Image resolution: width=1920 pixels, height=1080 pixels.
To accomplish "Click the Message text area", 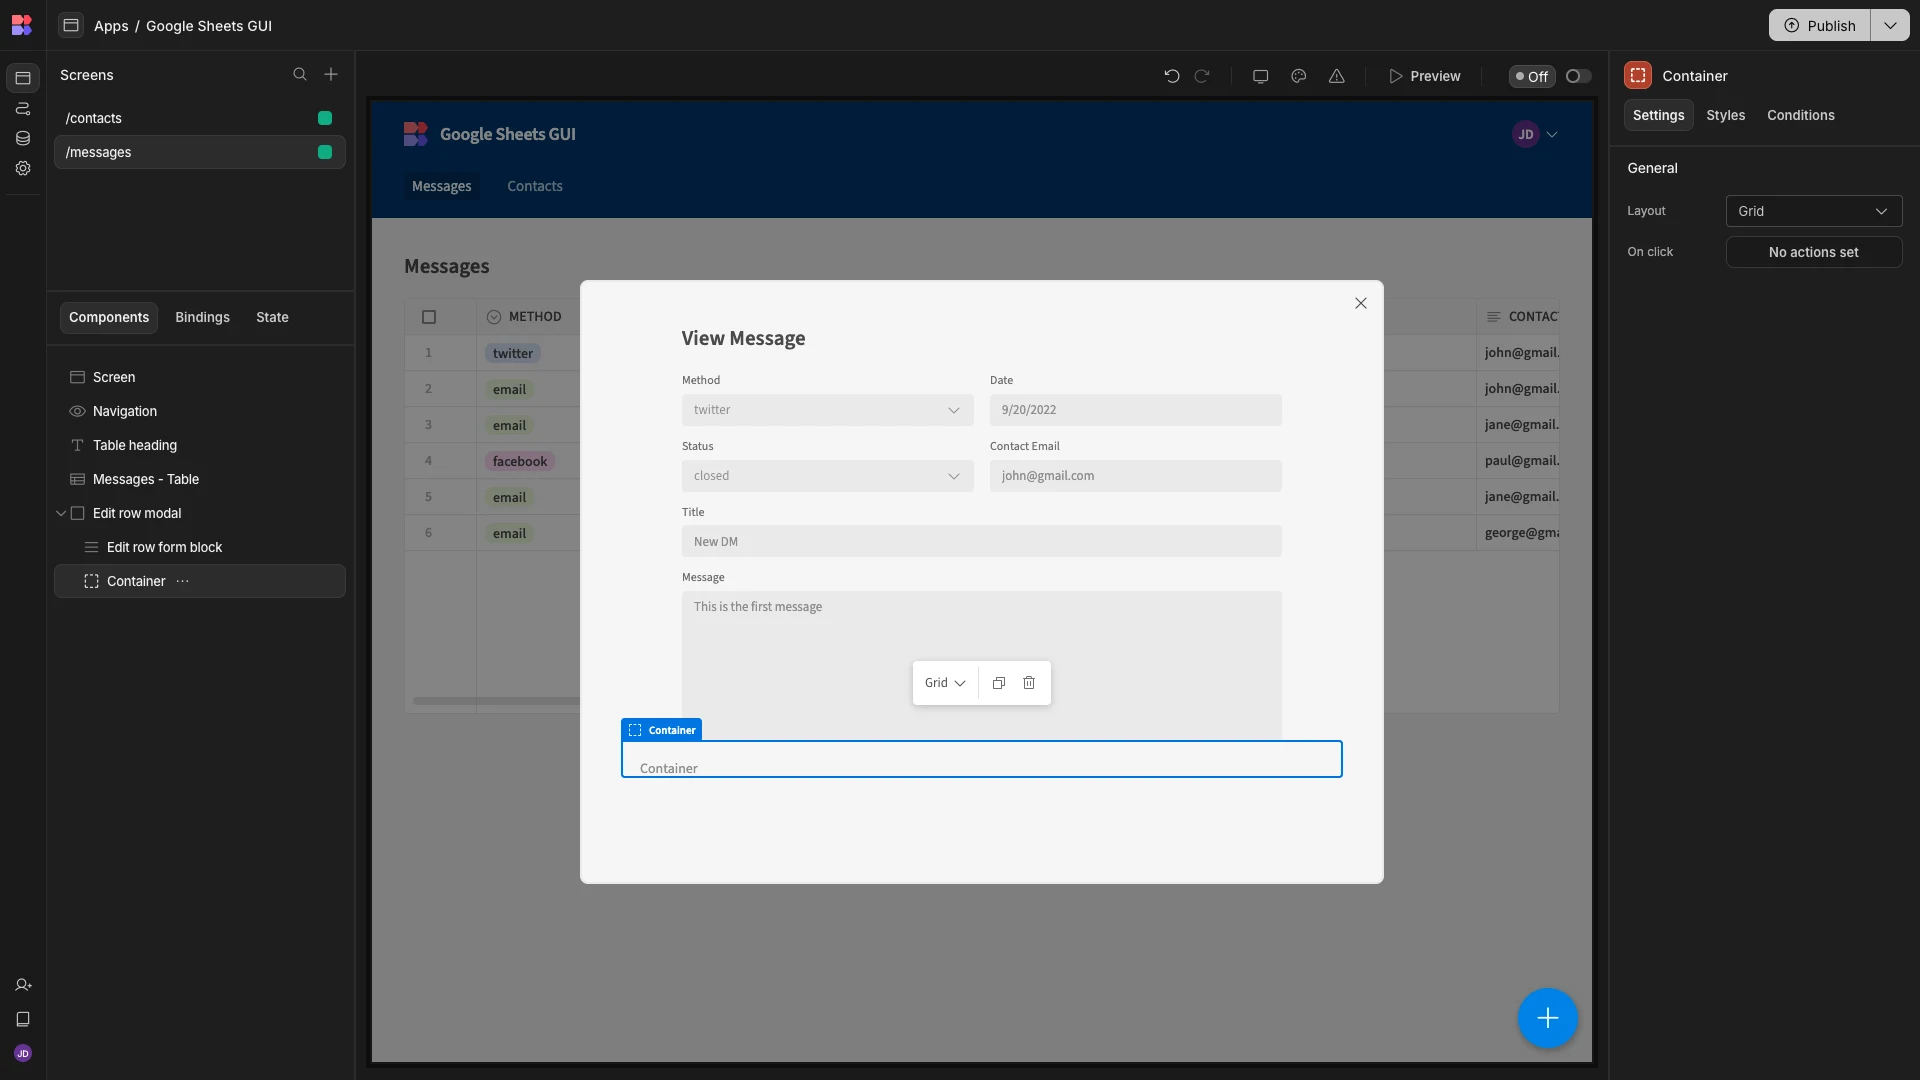I will 981,665.
